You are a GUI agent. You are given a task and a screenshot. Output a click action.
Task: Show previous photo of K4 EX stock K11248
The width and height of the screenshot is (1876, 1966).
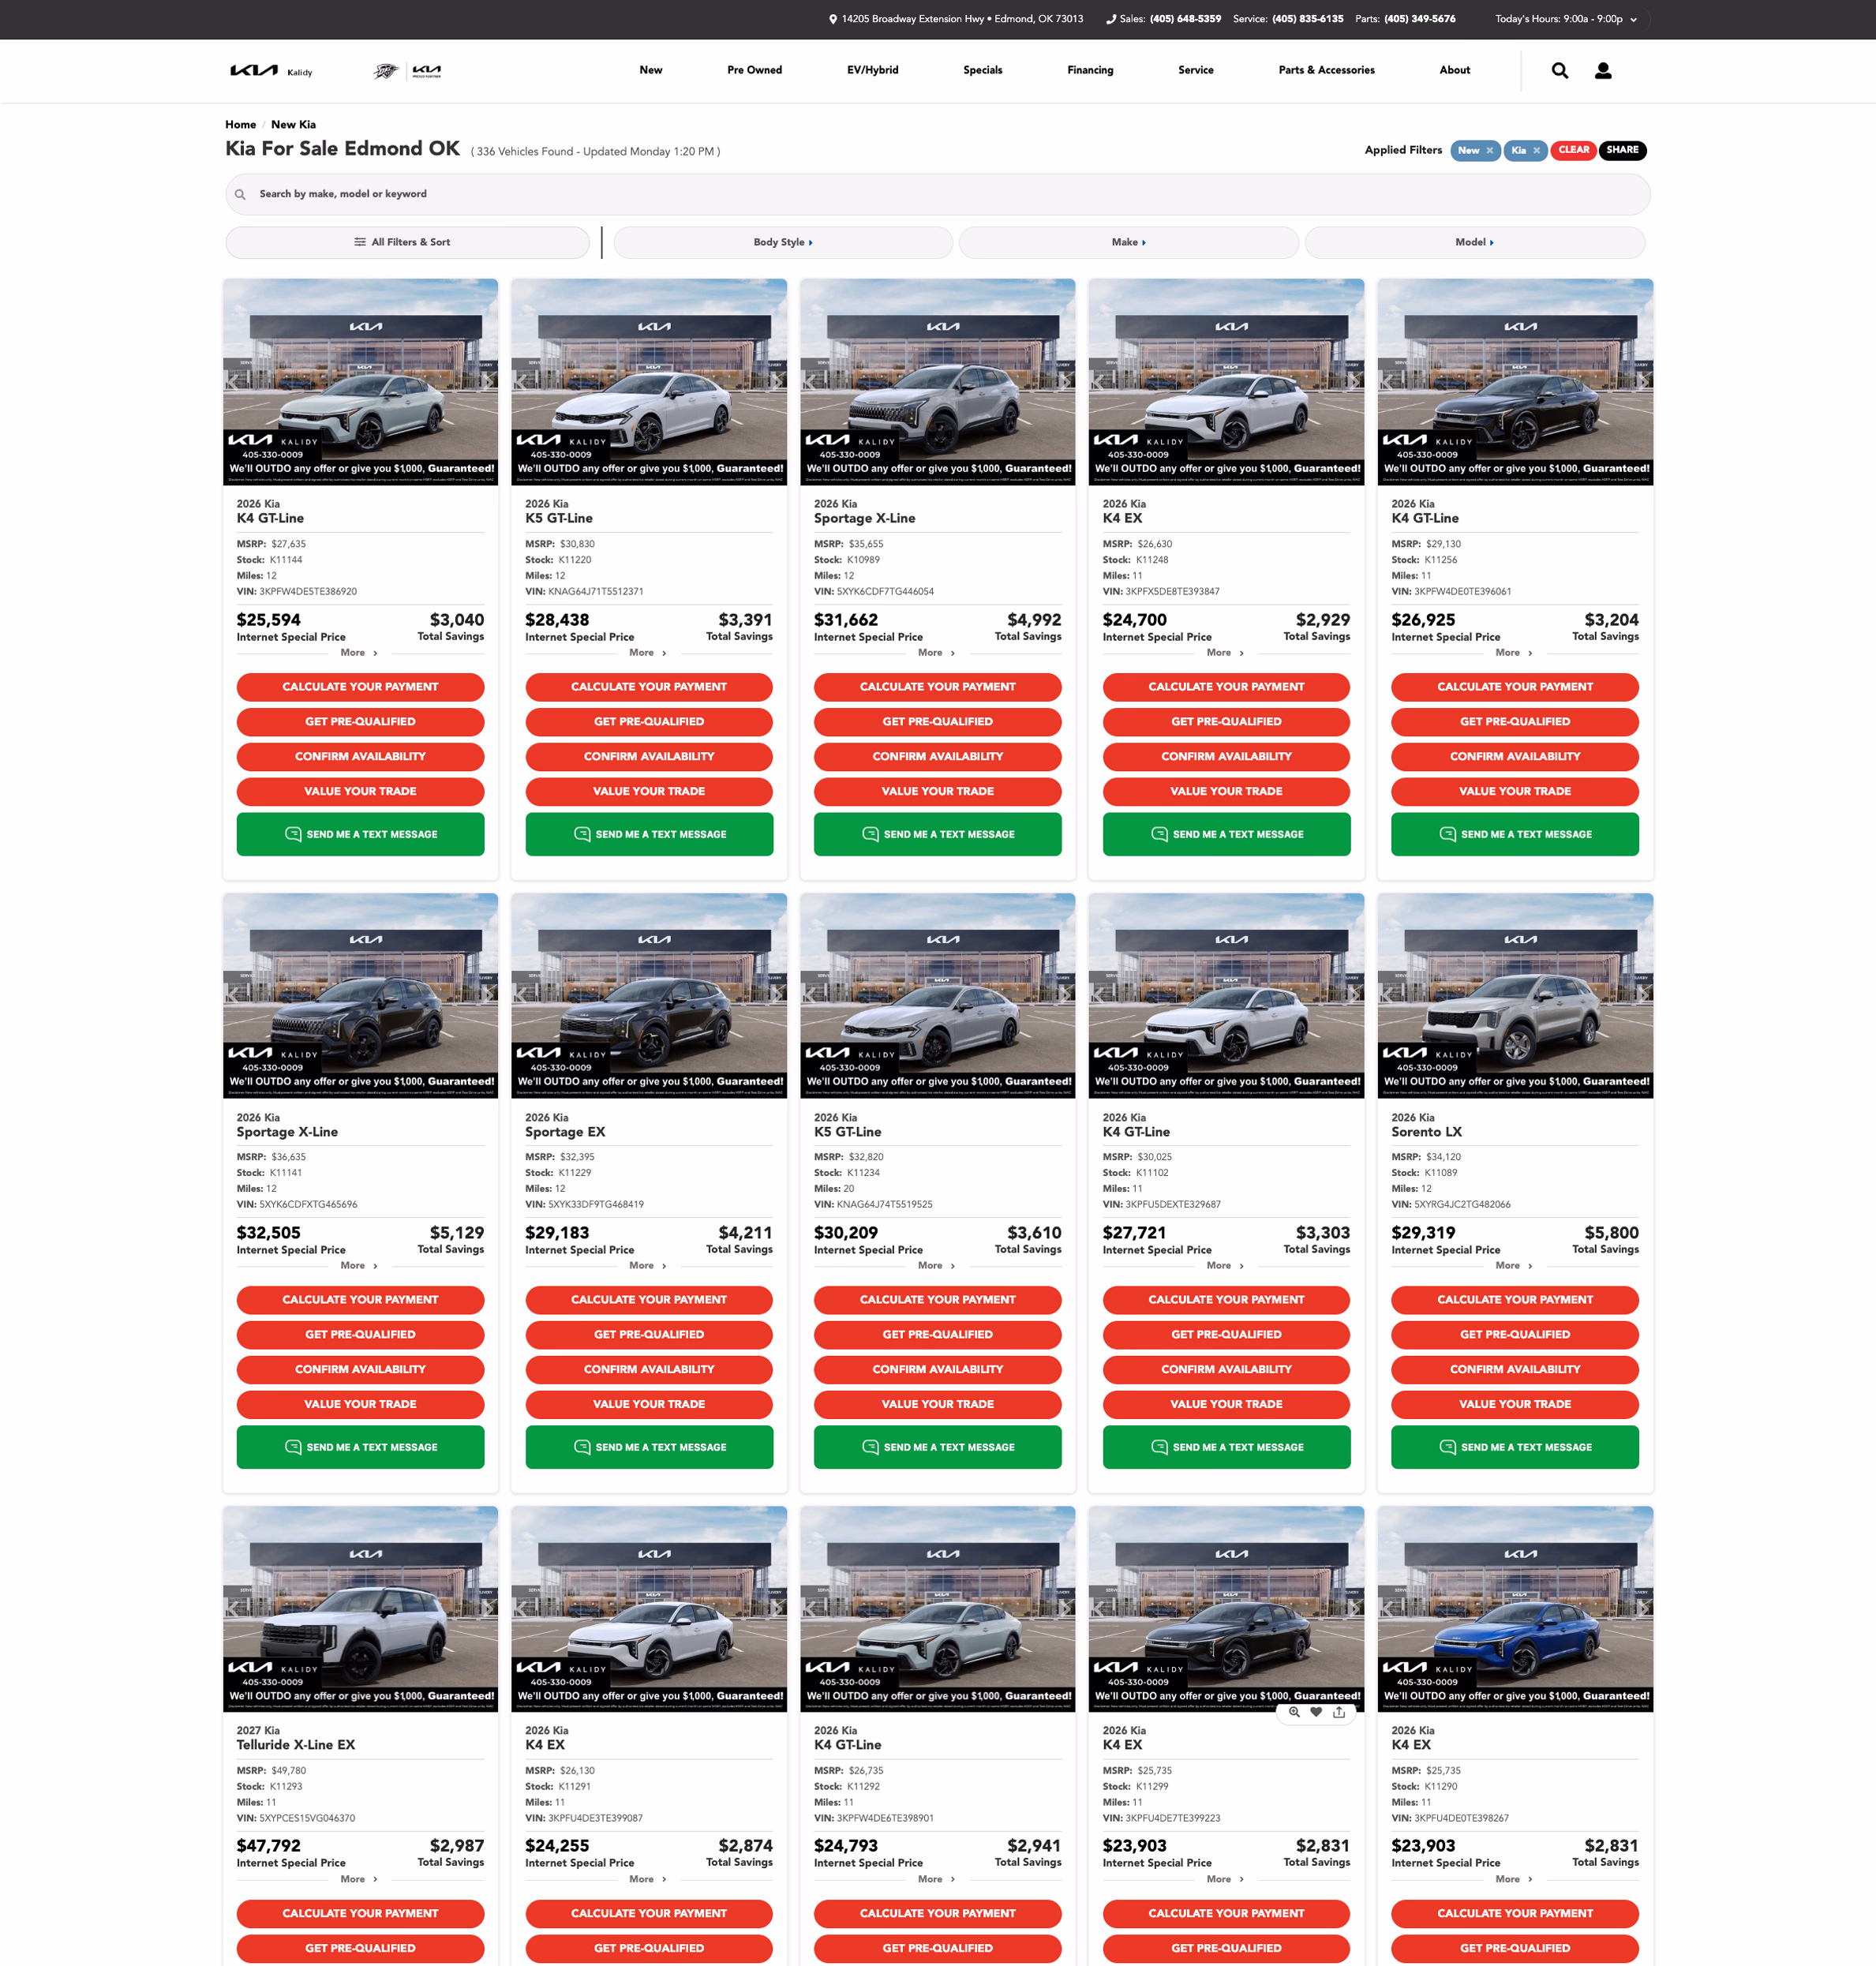tap(1100, 381)
